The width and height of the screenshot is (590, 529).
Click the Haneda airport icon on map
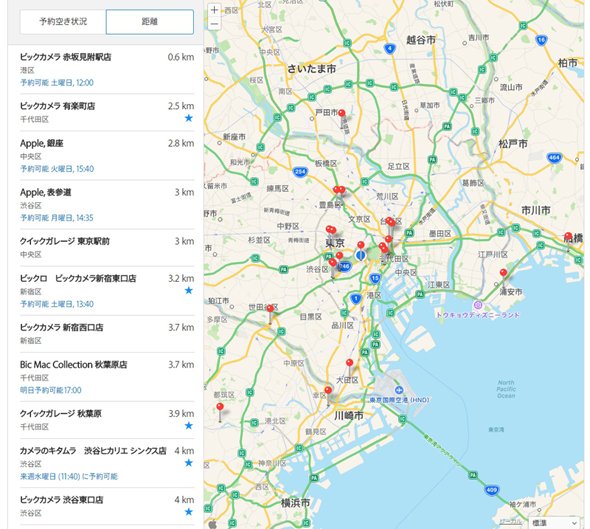point(398,390)
